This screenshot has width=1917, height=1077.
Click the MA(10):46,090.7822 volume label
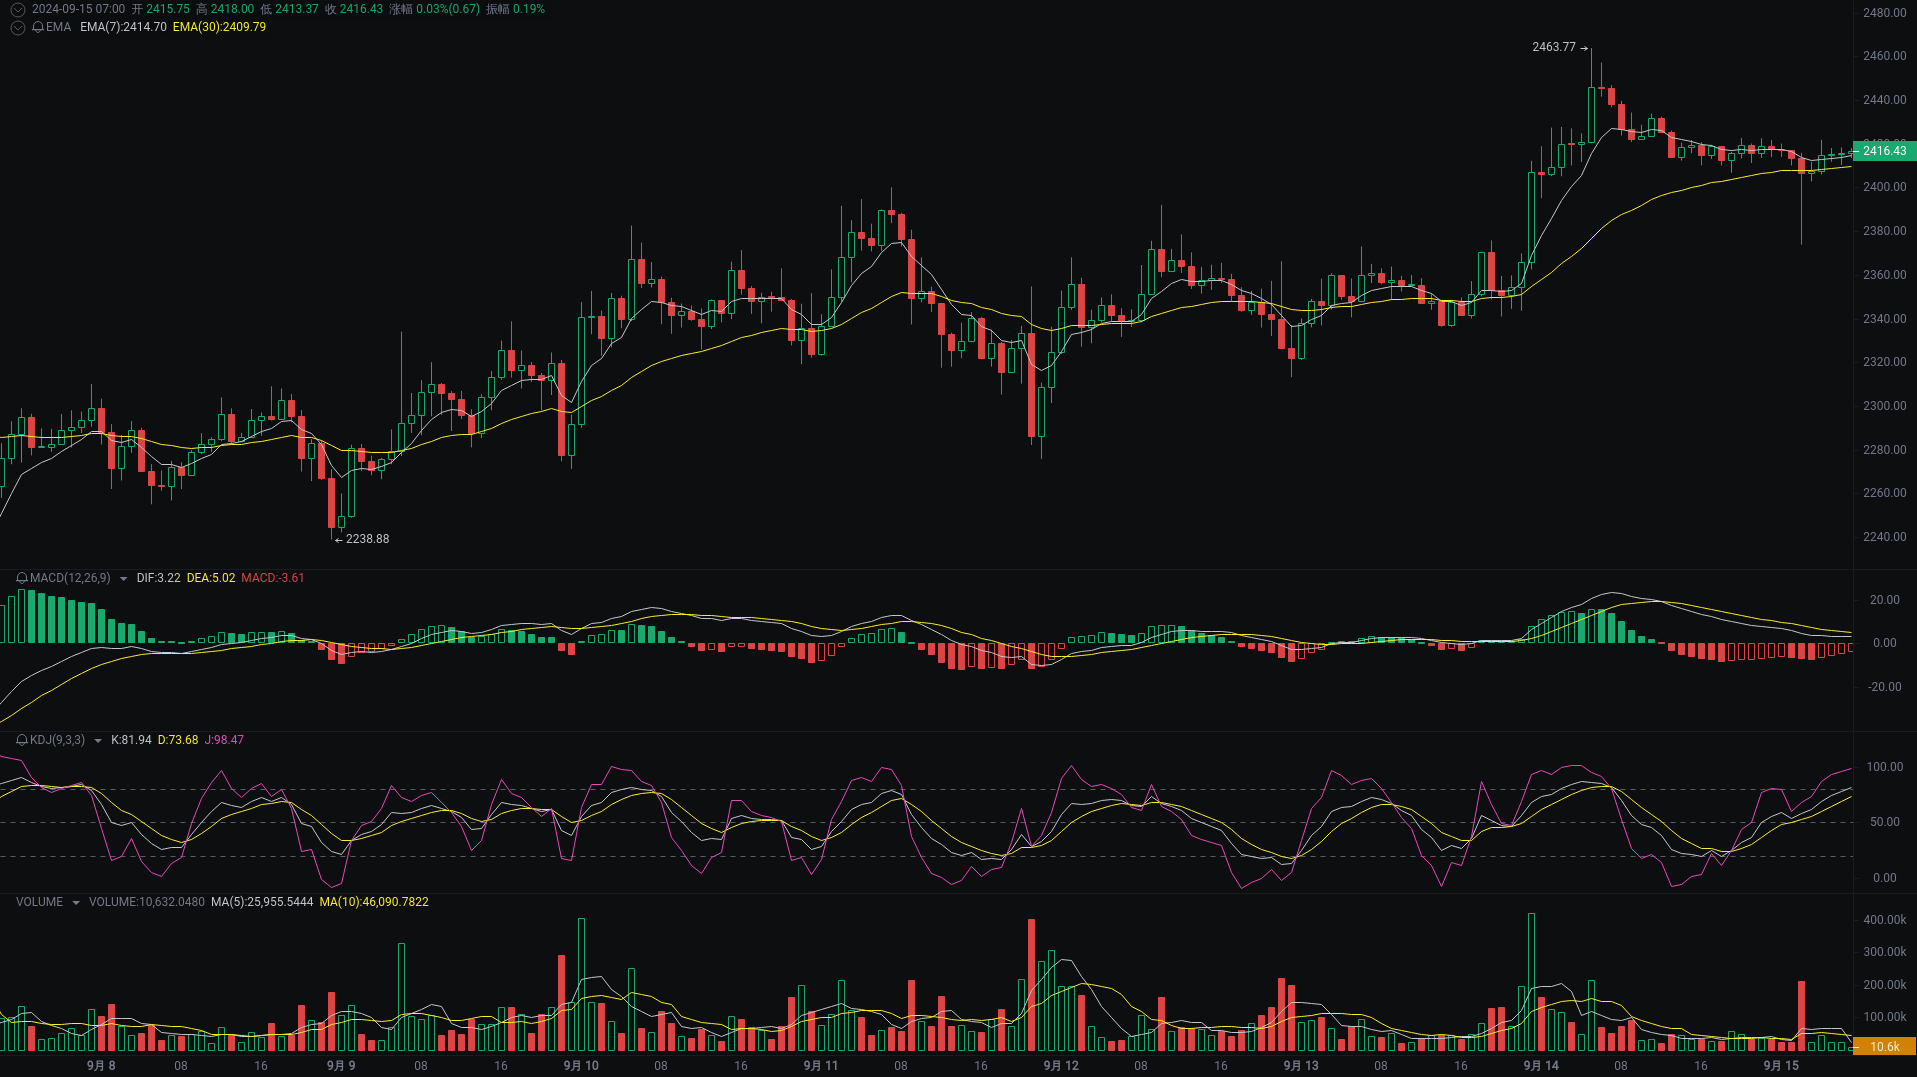374,901
